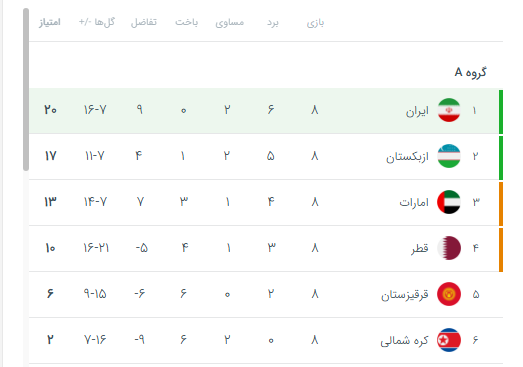The height and width of the screenshot is (367, 523).
Task: Click the North Korea flag icon
Action: 449,340
